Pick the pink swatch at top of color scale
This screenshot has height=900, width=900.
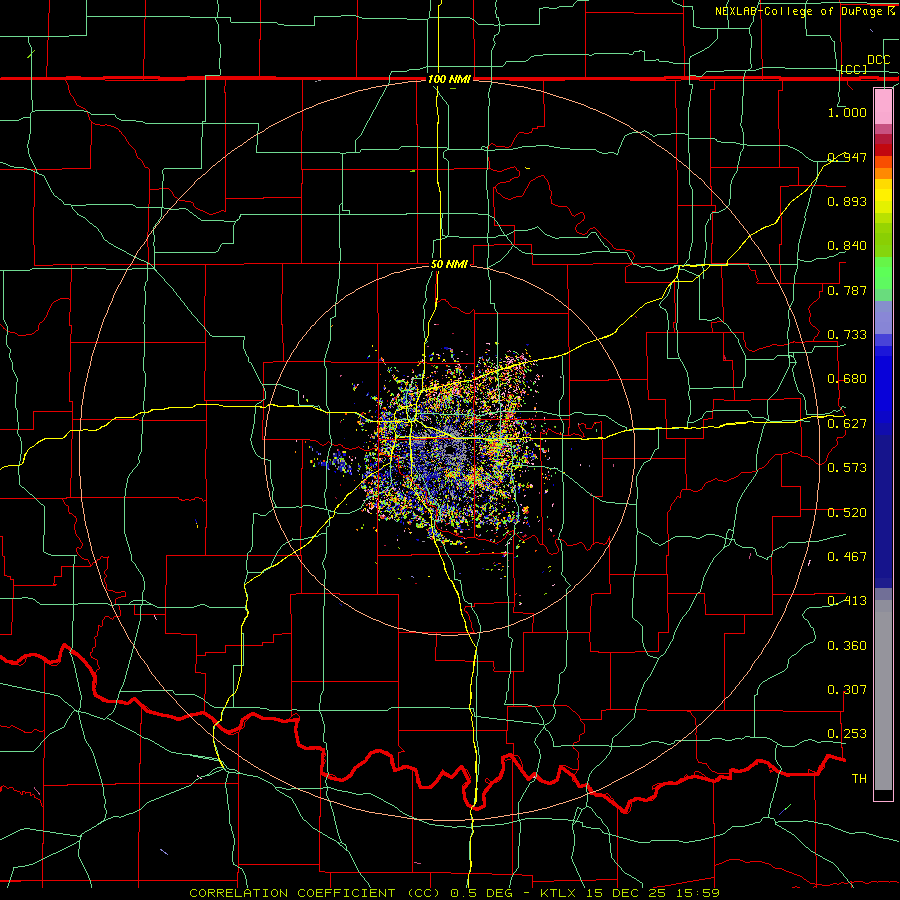pos(883,106)
